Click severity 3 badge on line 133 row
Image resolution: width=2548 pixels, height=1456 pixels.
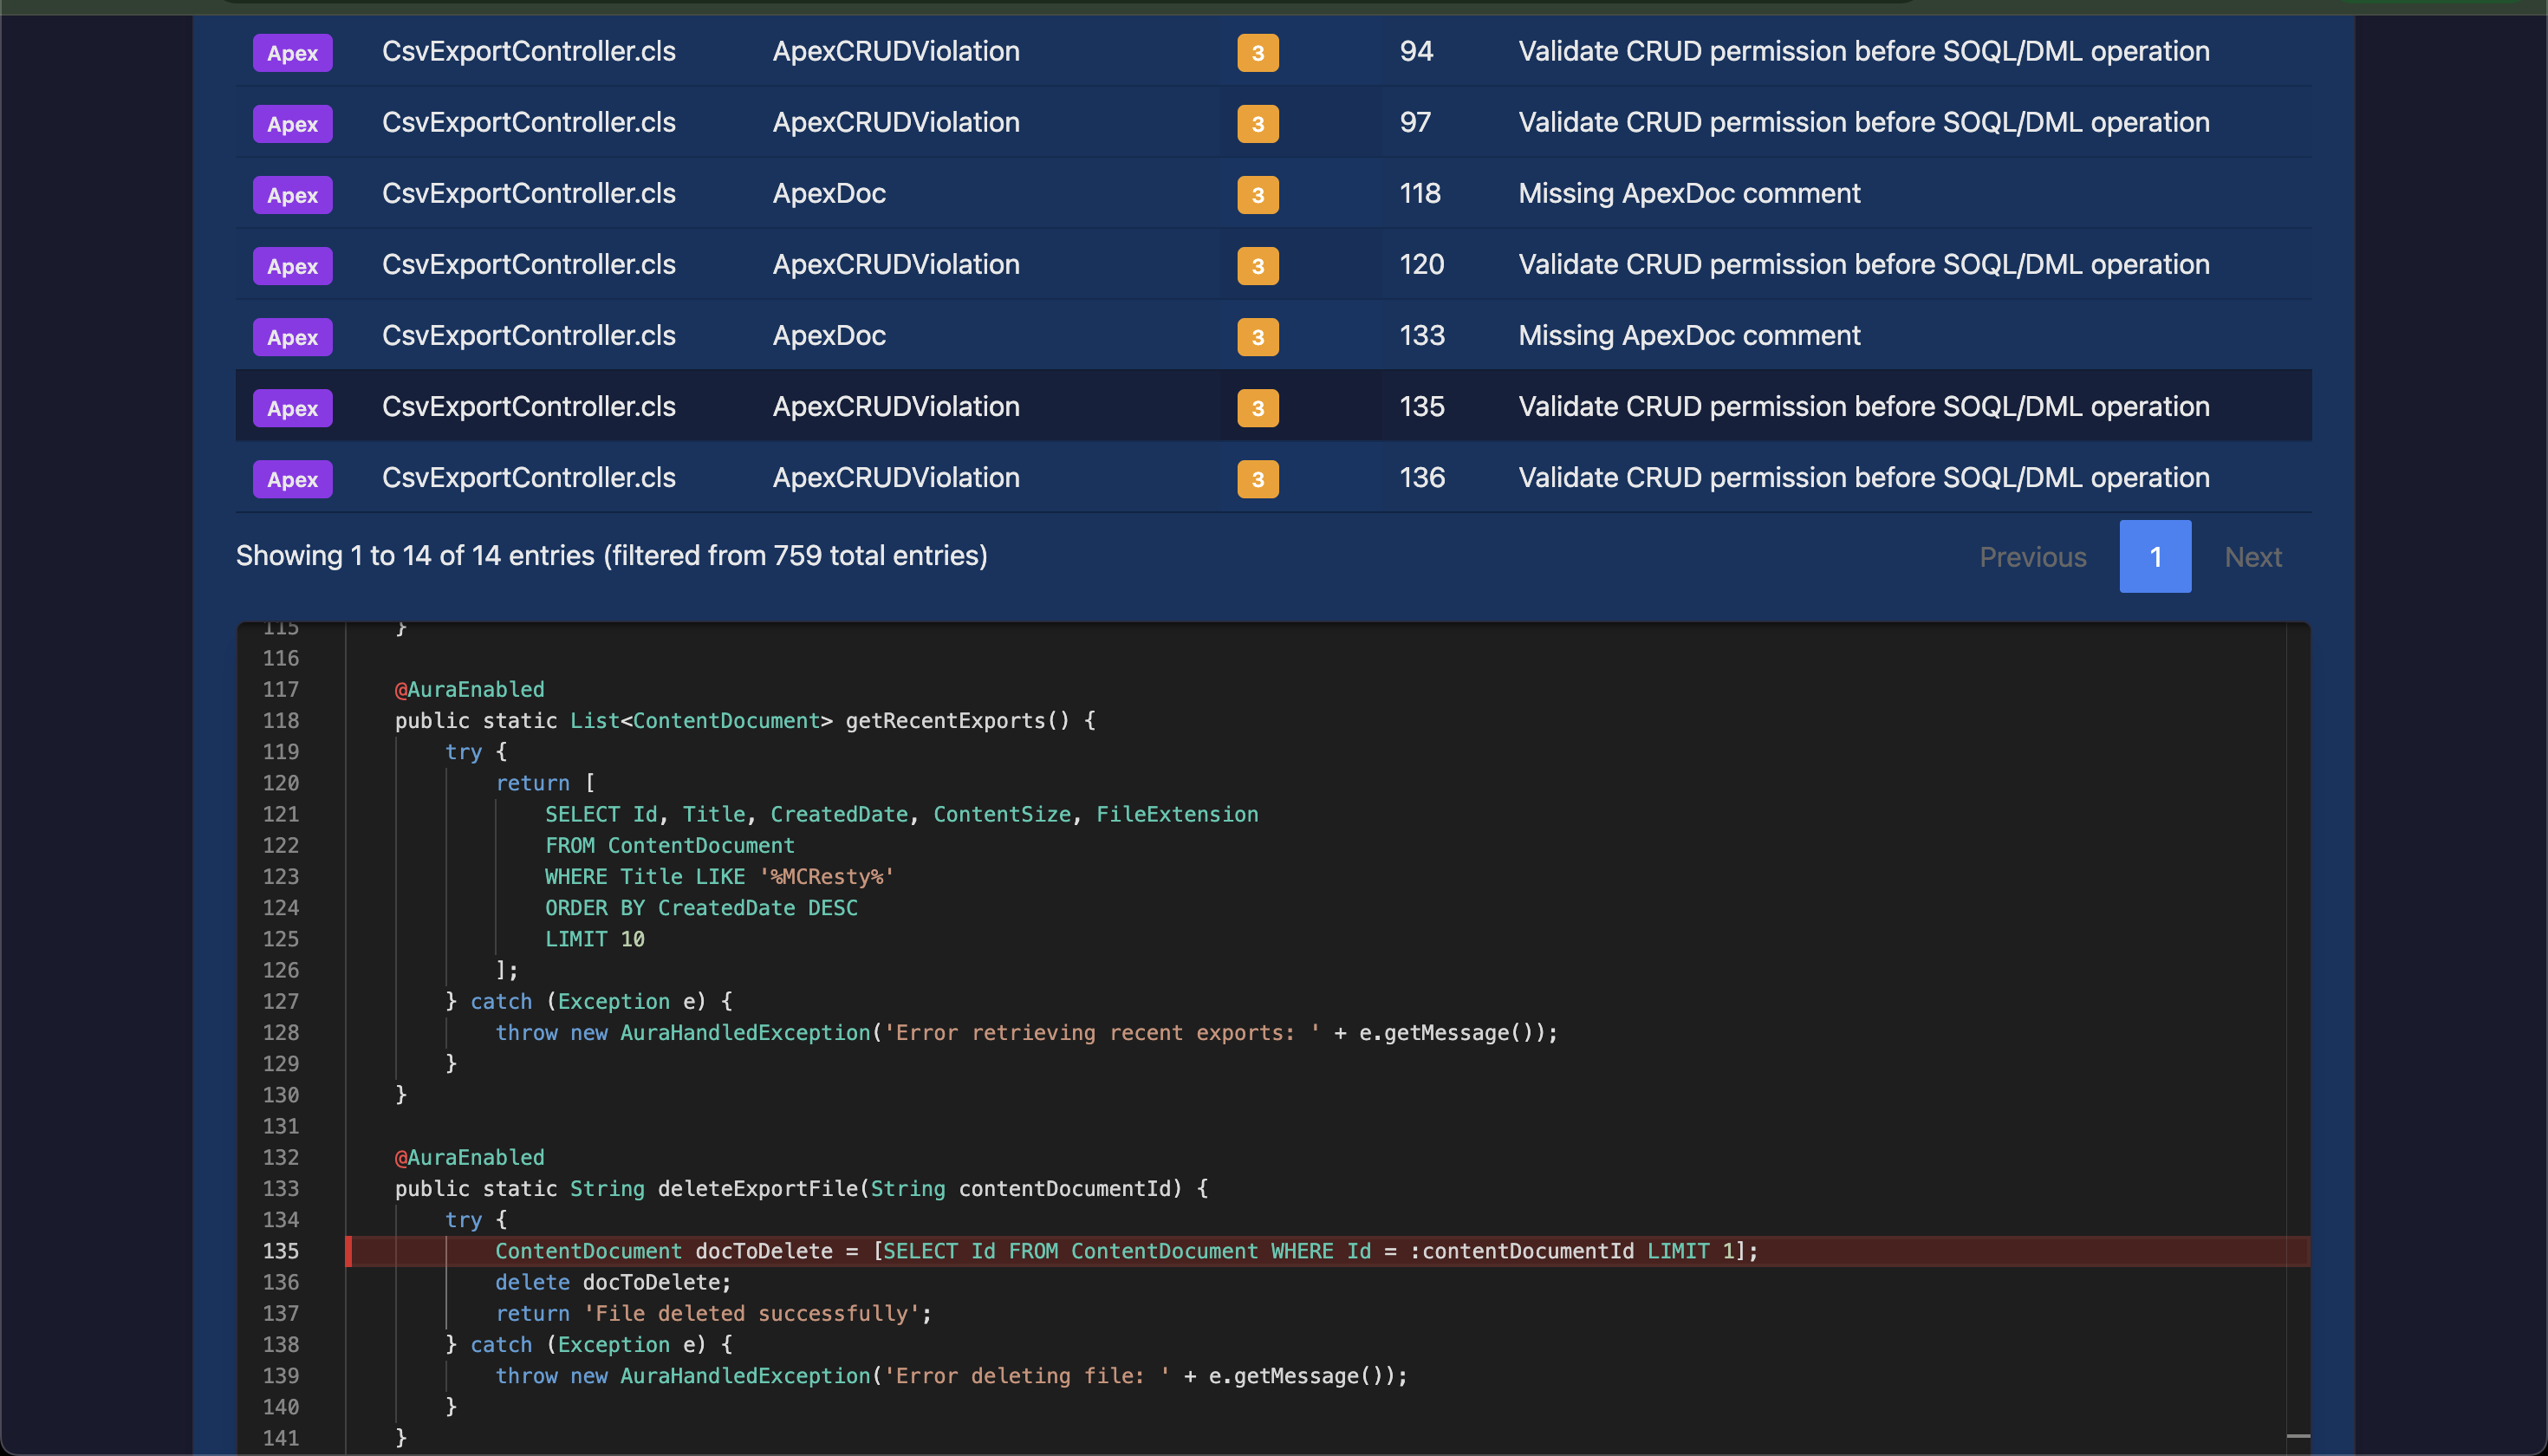tap(1257, 337)
